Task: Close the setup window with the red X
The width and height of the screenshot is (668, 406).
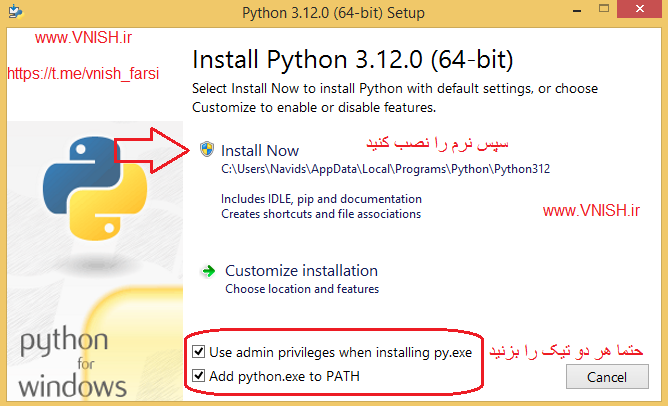Action: coord(640,12)
